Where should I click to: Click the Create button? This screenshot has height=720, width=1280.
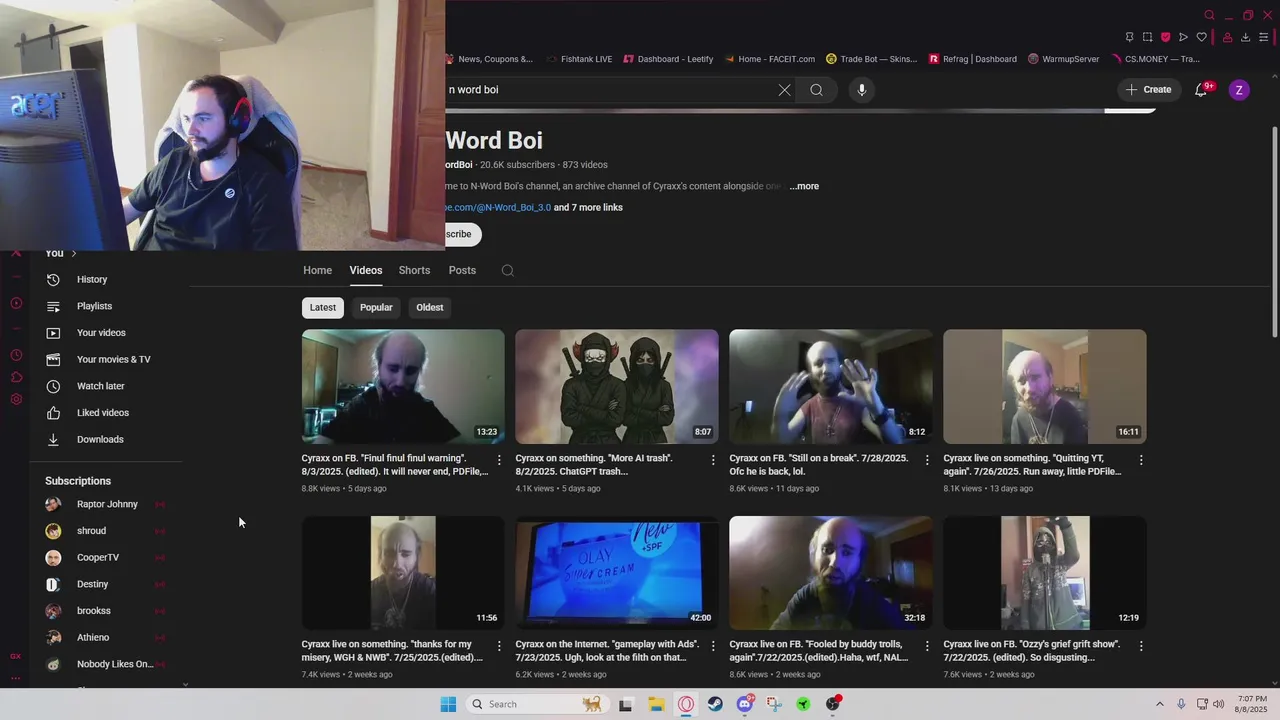(x=1148, y=90)
